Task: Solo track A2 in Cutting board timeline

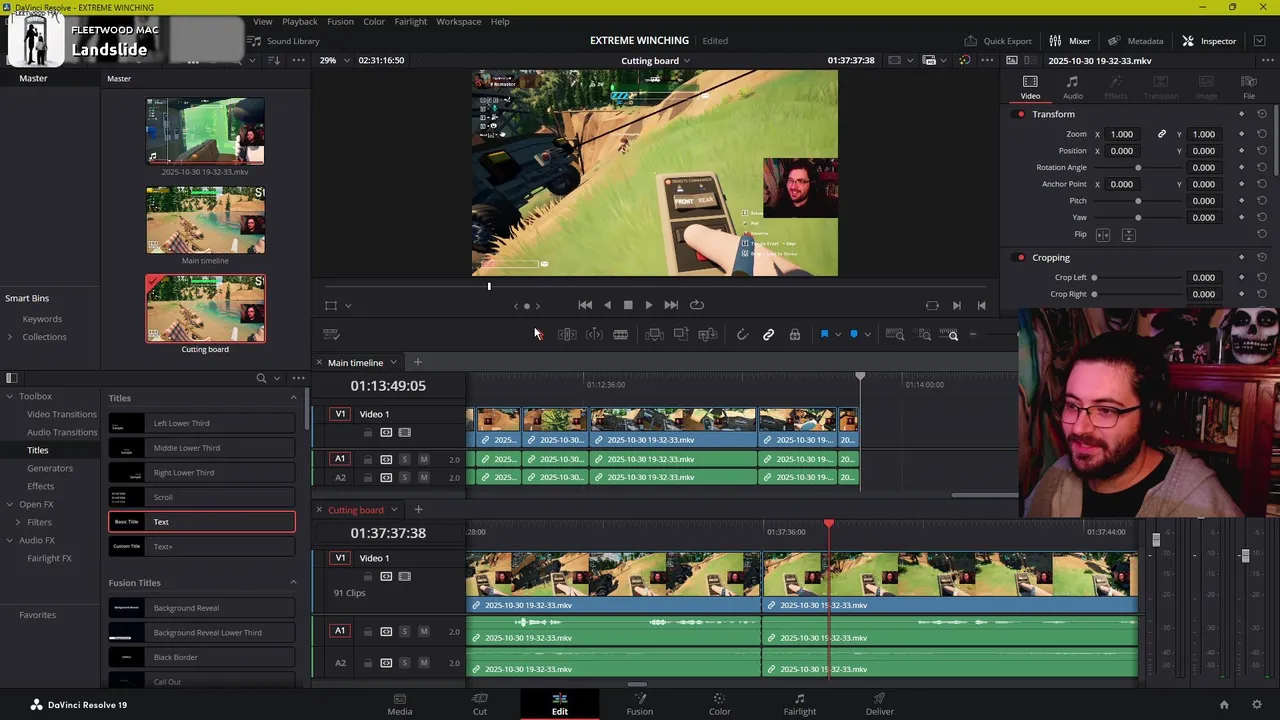Action: pyautogui.click(x=404, y=663)
